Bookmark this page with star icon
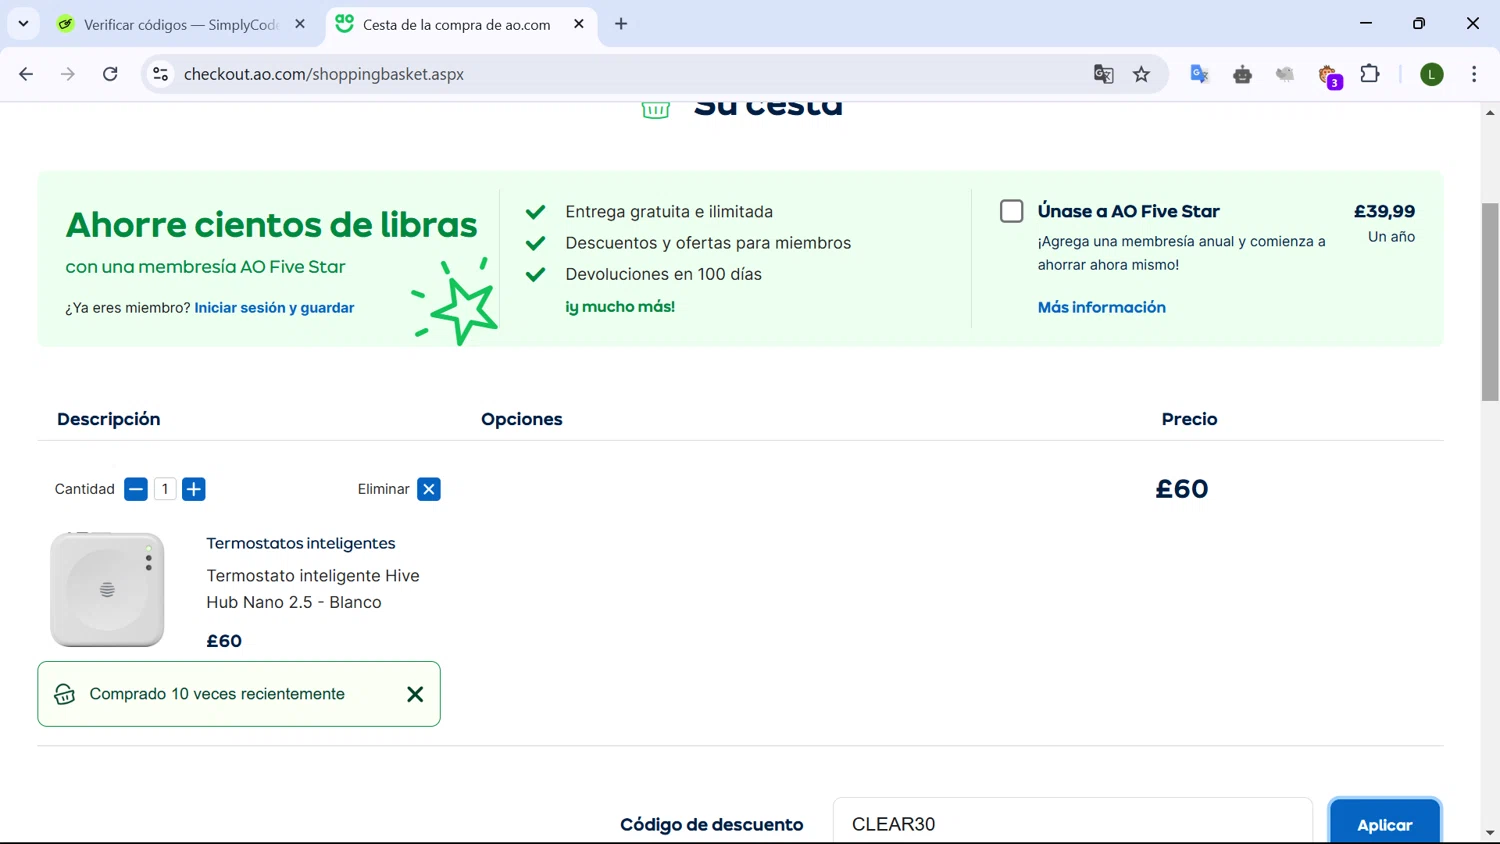The width and height of the screenshot is (1500, 844). [x=1141, y=74]
